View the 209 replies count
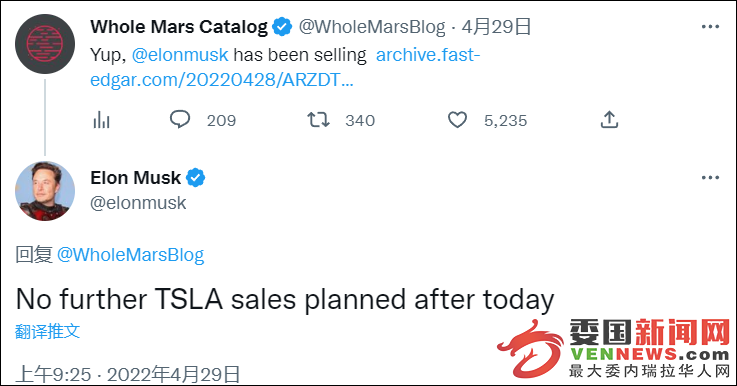This screenshot has width=737, height=386. (x=221, y=121)
